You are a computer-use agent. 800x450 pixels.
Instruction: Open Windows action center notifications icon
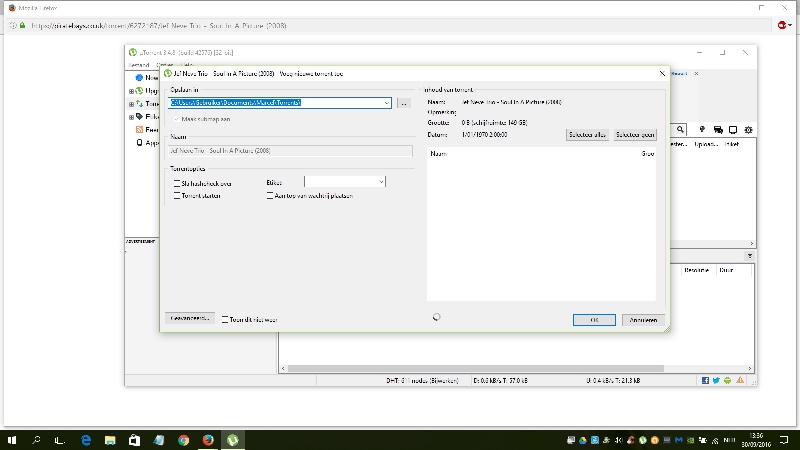[x=784, y=440]
